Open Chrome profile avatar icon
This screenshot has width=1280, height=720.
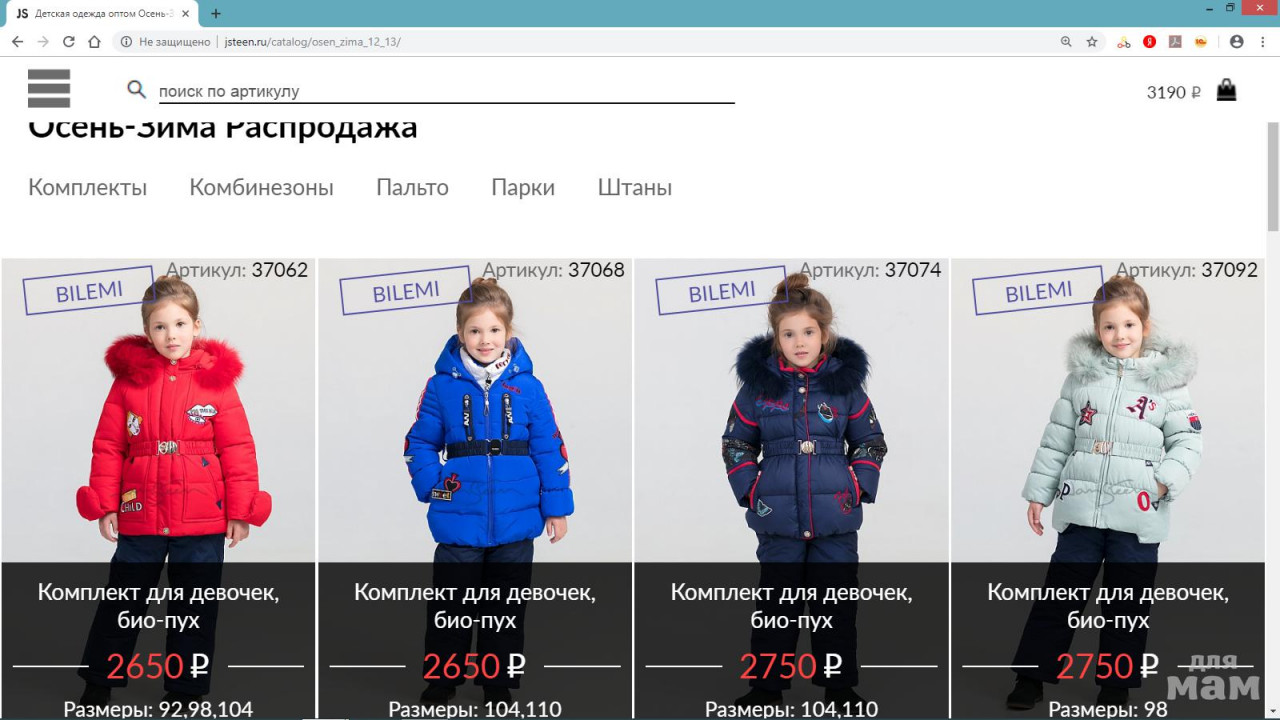click(x=1237, y=42)
